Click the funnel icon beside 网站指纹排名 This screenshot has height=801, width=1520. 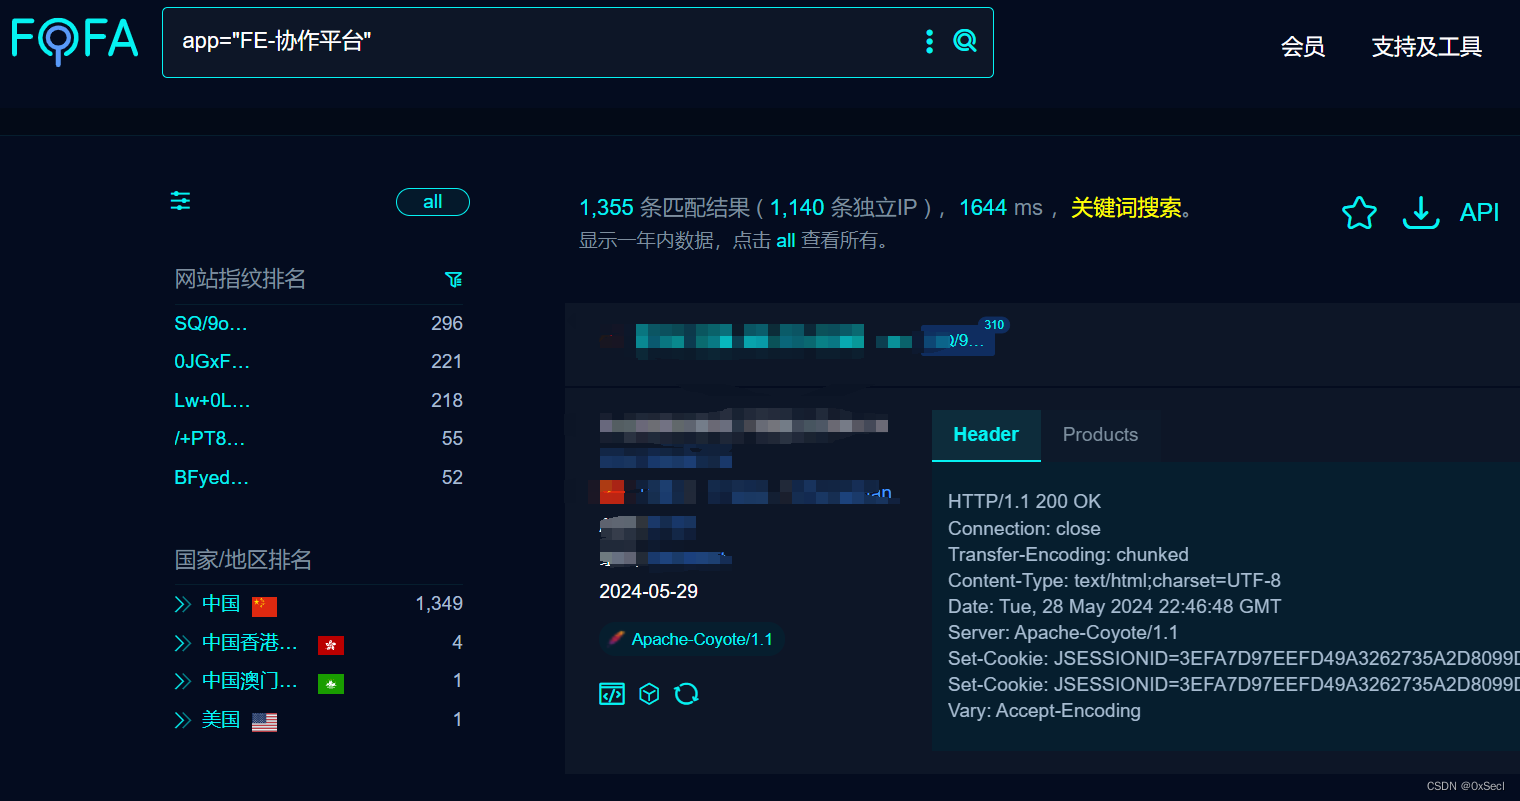pyautogui.click(x=454, y=280)
